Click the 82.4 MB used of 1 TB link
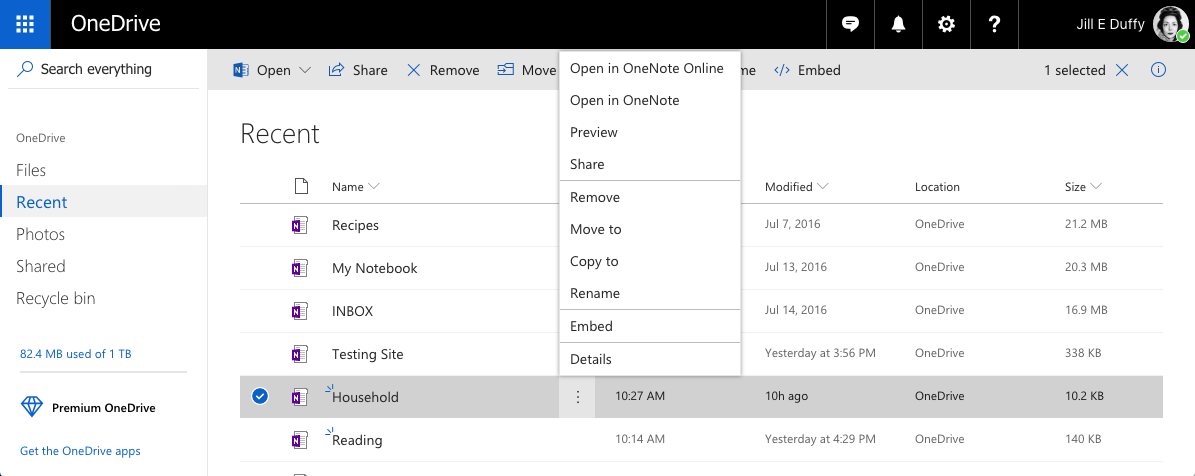Screen dimensions: 1195x476 [x=75, y=354]
